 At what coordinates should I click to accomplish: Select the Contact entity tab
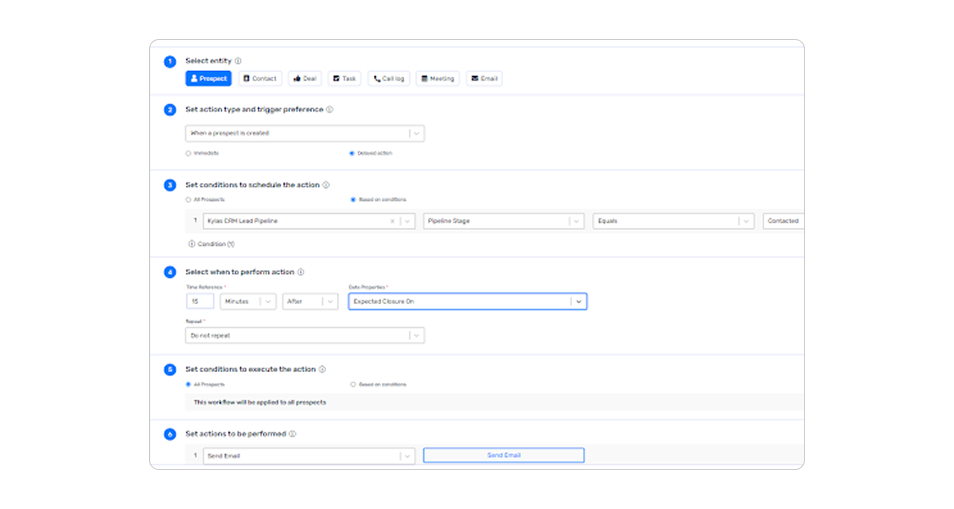[x=260, y=78]
